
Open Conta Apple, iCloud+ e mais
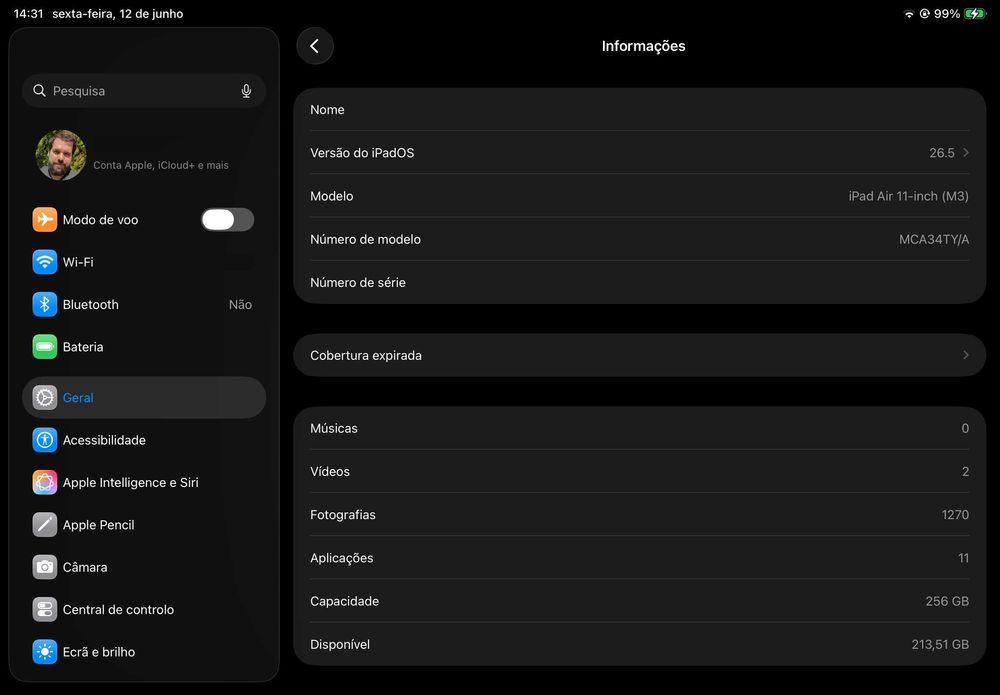coord(161,165)
